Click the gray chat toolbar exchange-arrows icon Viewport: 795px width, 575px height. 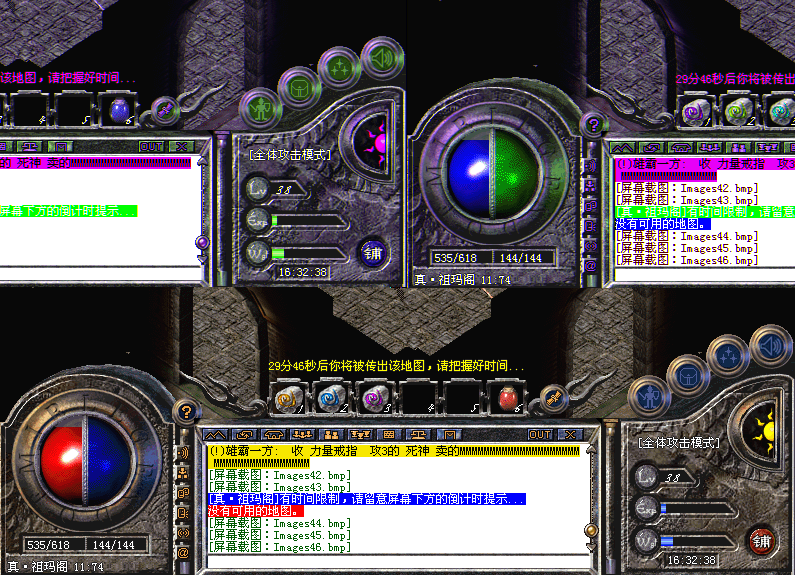pyautogui.click(x=244, y=435)
